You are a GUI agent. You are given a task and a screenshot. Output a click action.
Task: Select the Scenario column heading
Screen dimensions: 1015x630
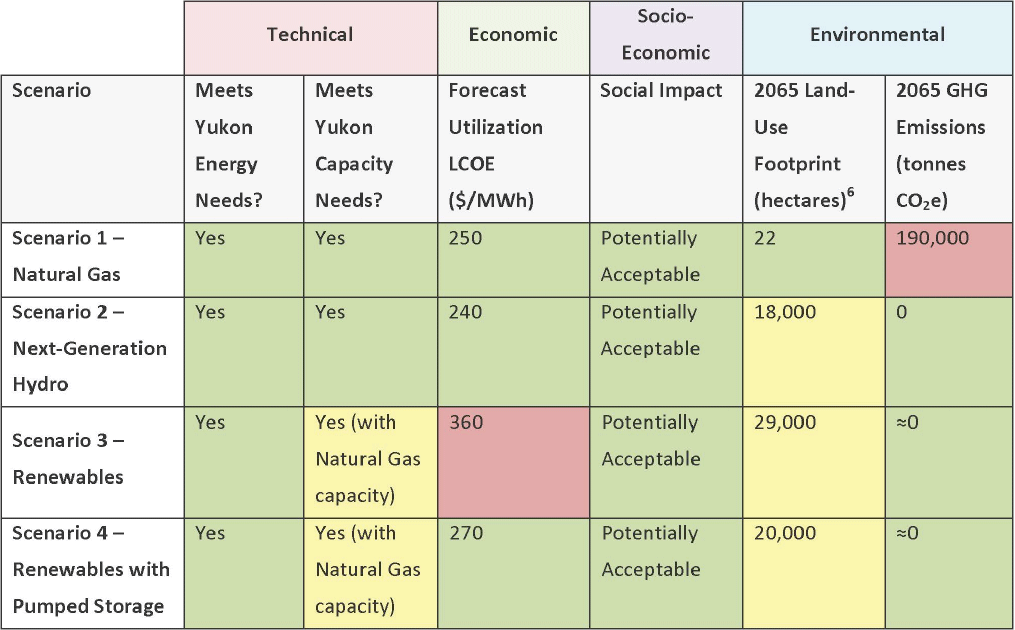pyautogui.click(x=52, y=91)
